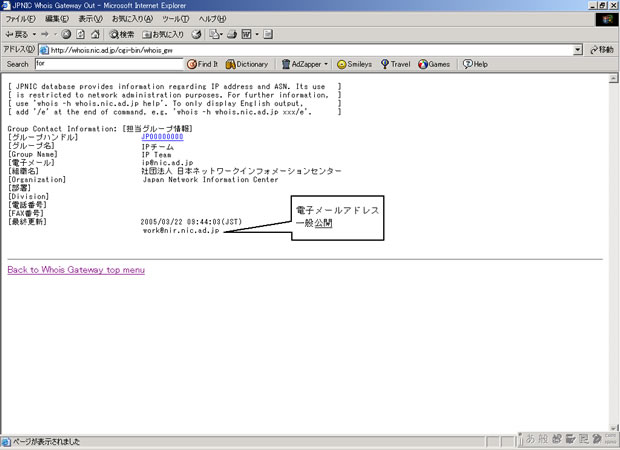Click the Refresh page icon

point(80,34)
